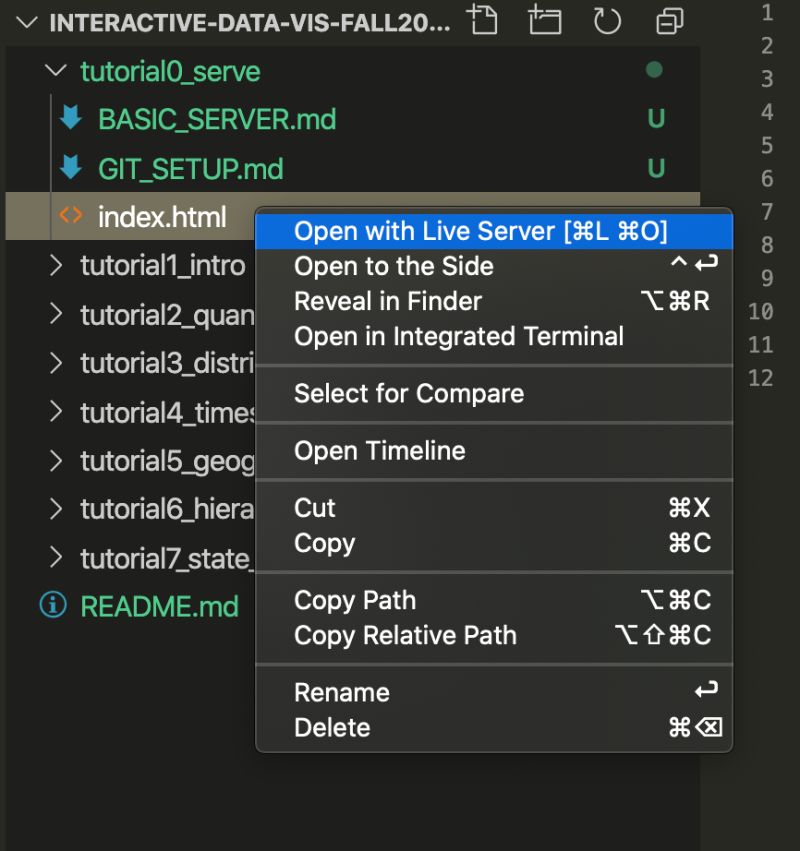Image resolution: width=800 pixels, height=851 pixels.
Task: Select Reveal in Finder from context menu
Action: point(388,301)
